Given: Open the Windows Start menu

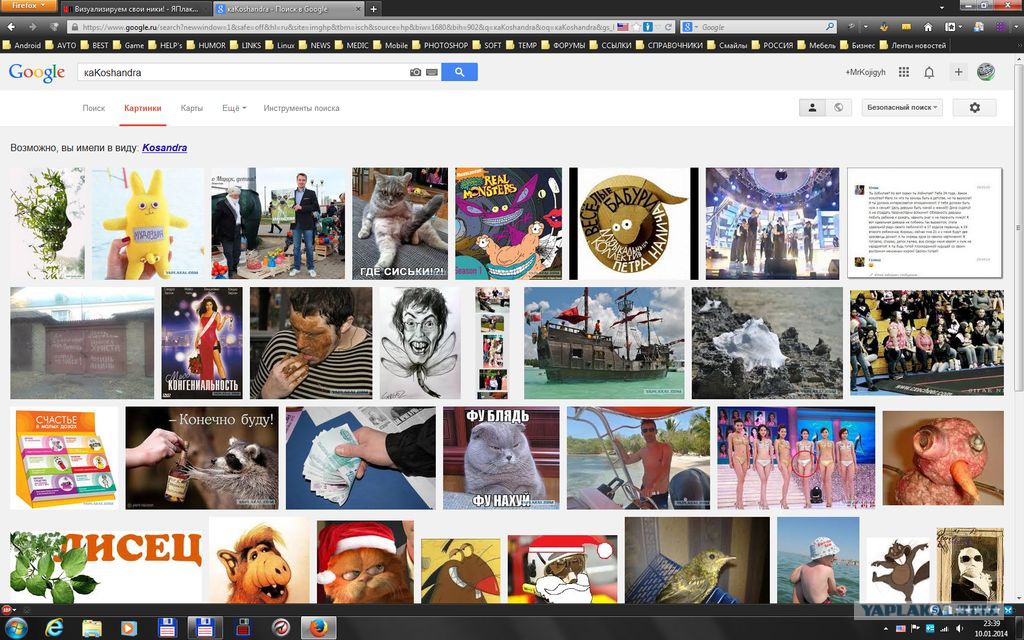Looking at the screenshot, I should tap(14, 628).
